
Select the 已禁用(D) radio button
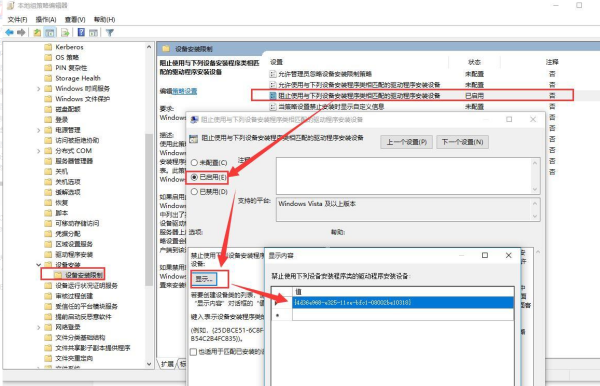[194, 192]
